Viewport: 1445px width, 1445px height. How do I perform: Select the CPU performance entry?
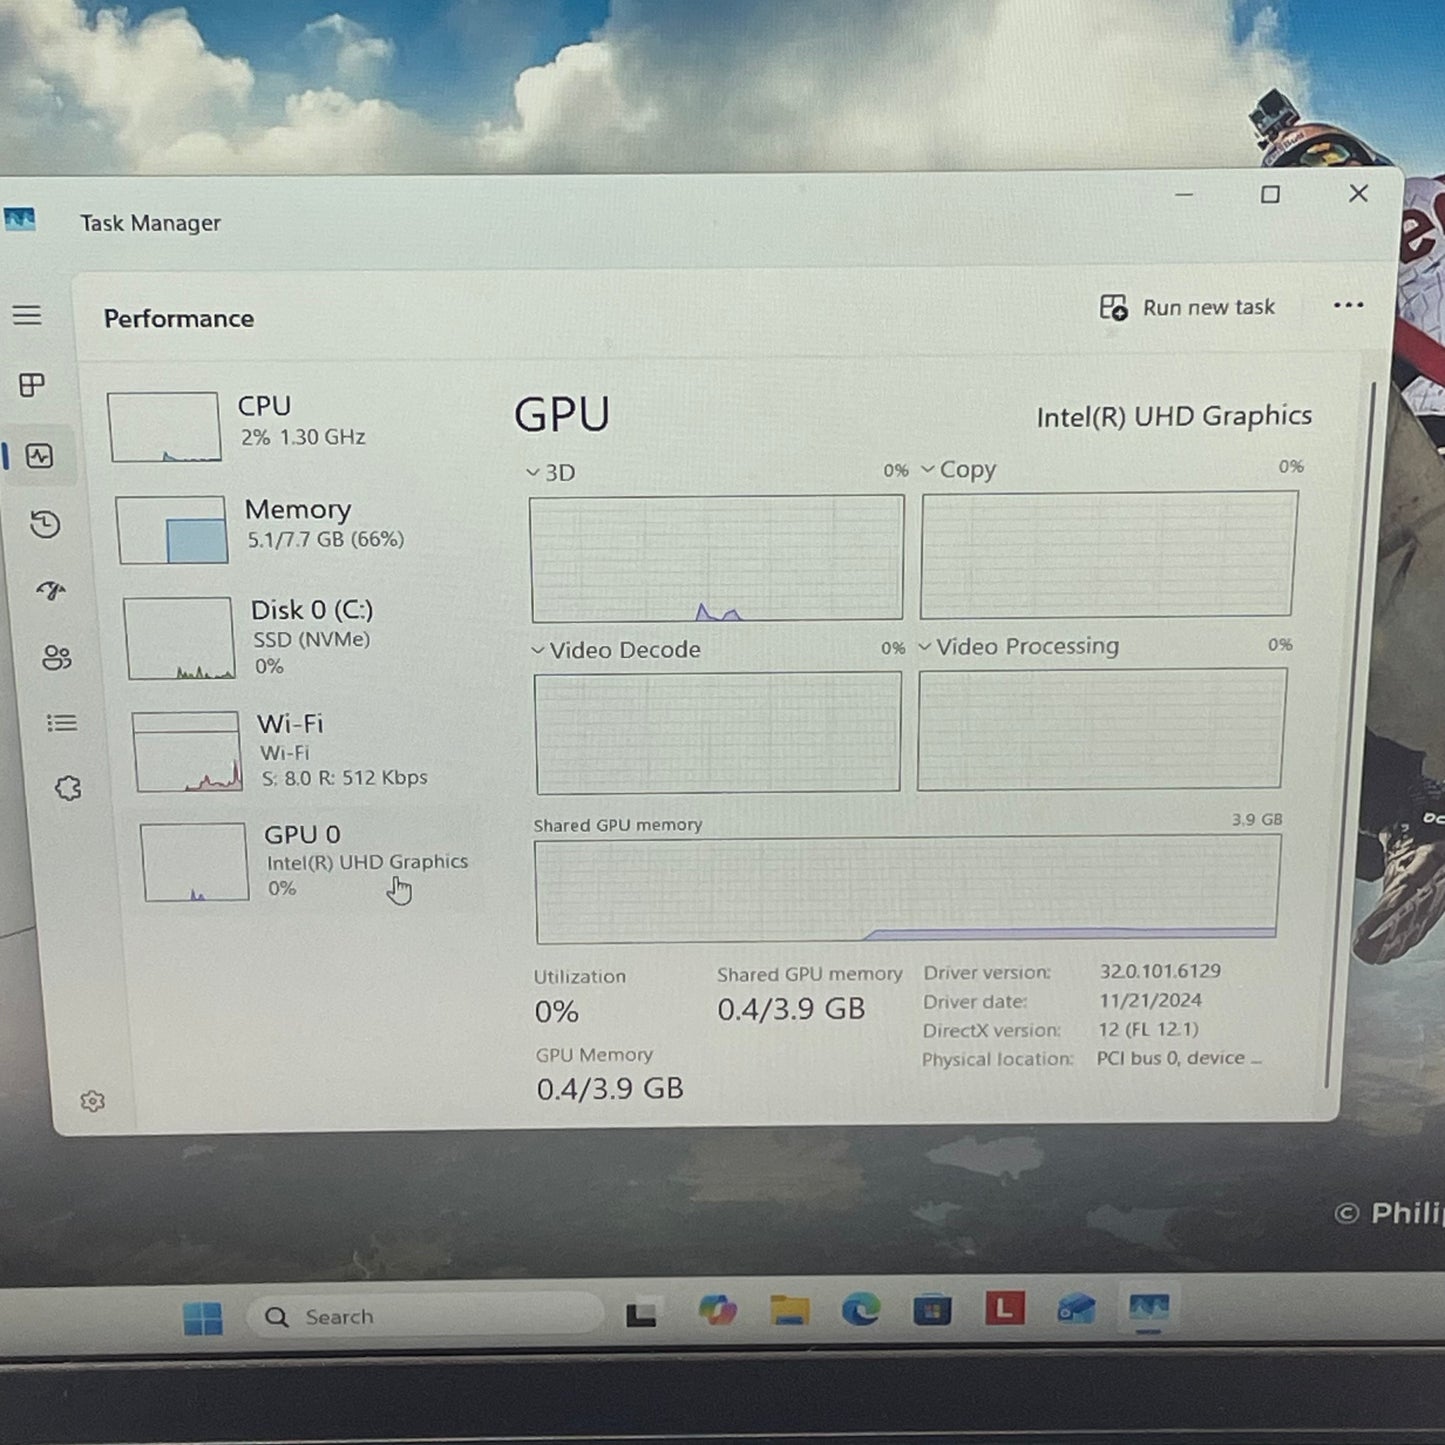[290, 427]
